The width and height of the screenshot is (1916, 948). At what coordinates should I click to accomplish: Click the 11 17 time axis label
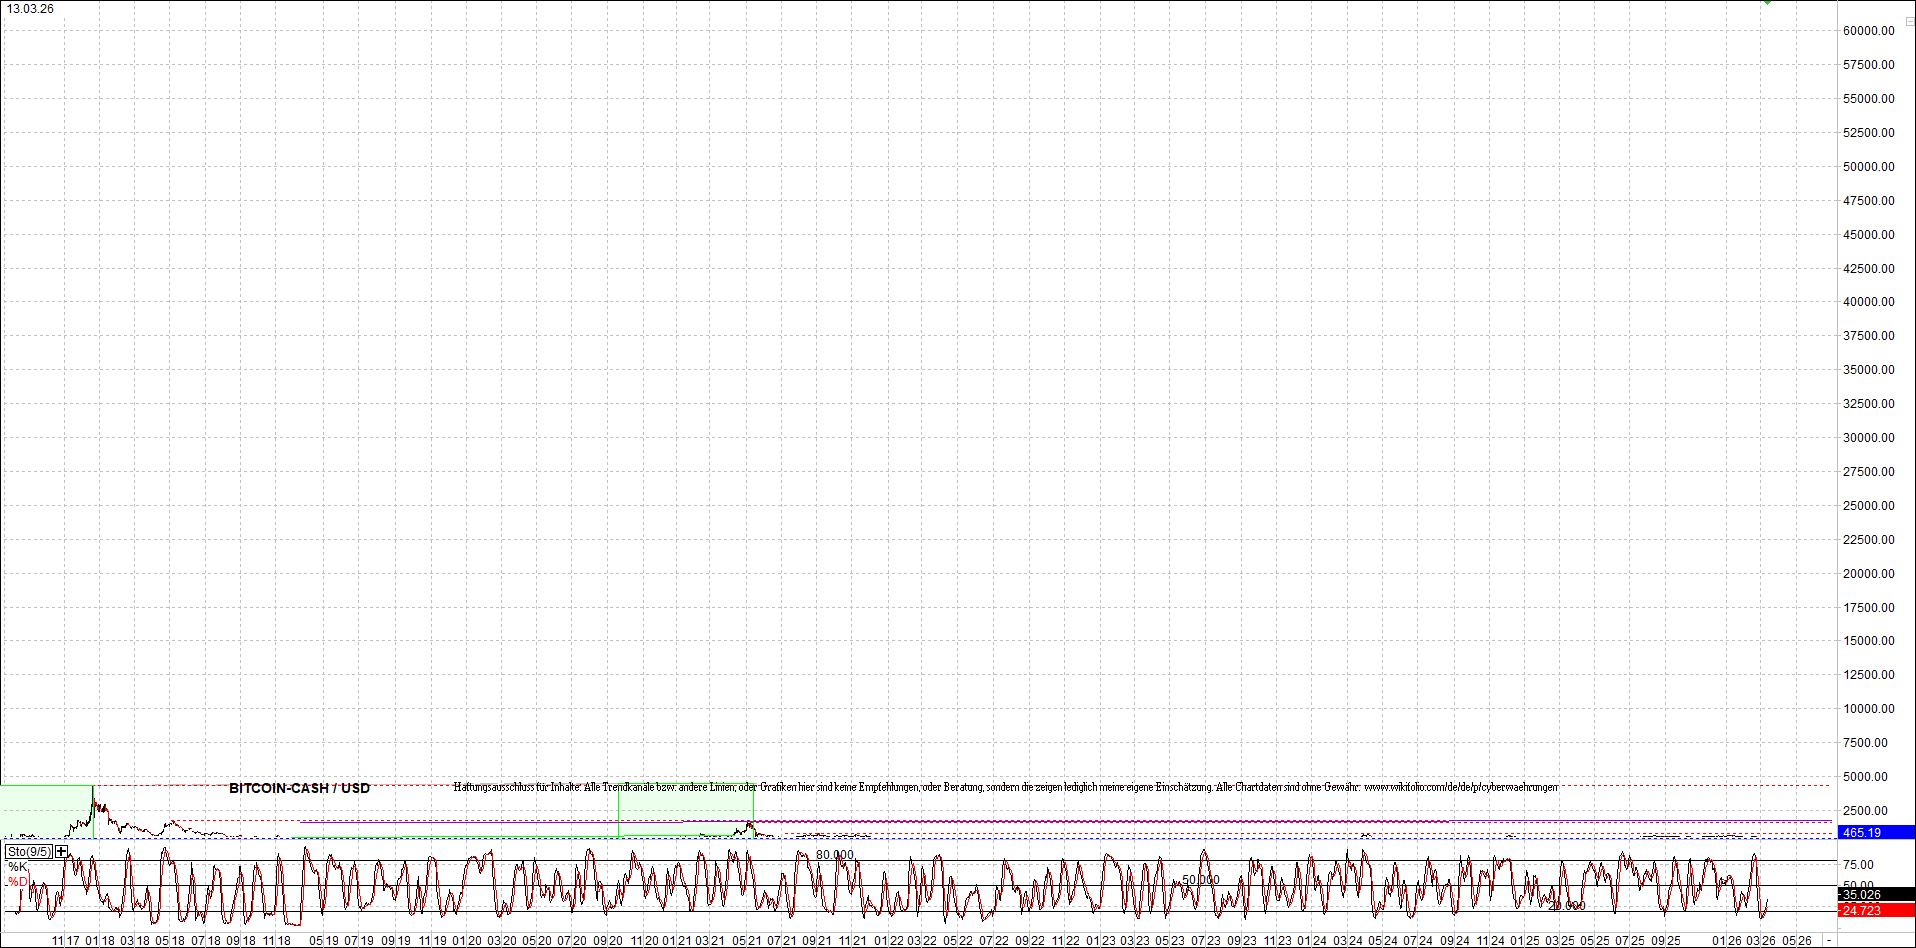pyautogui.click(x=65, y=940)
